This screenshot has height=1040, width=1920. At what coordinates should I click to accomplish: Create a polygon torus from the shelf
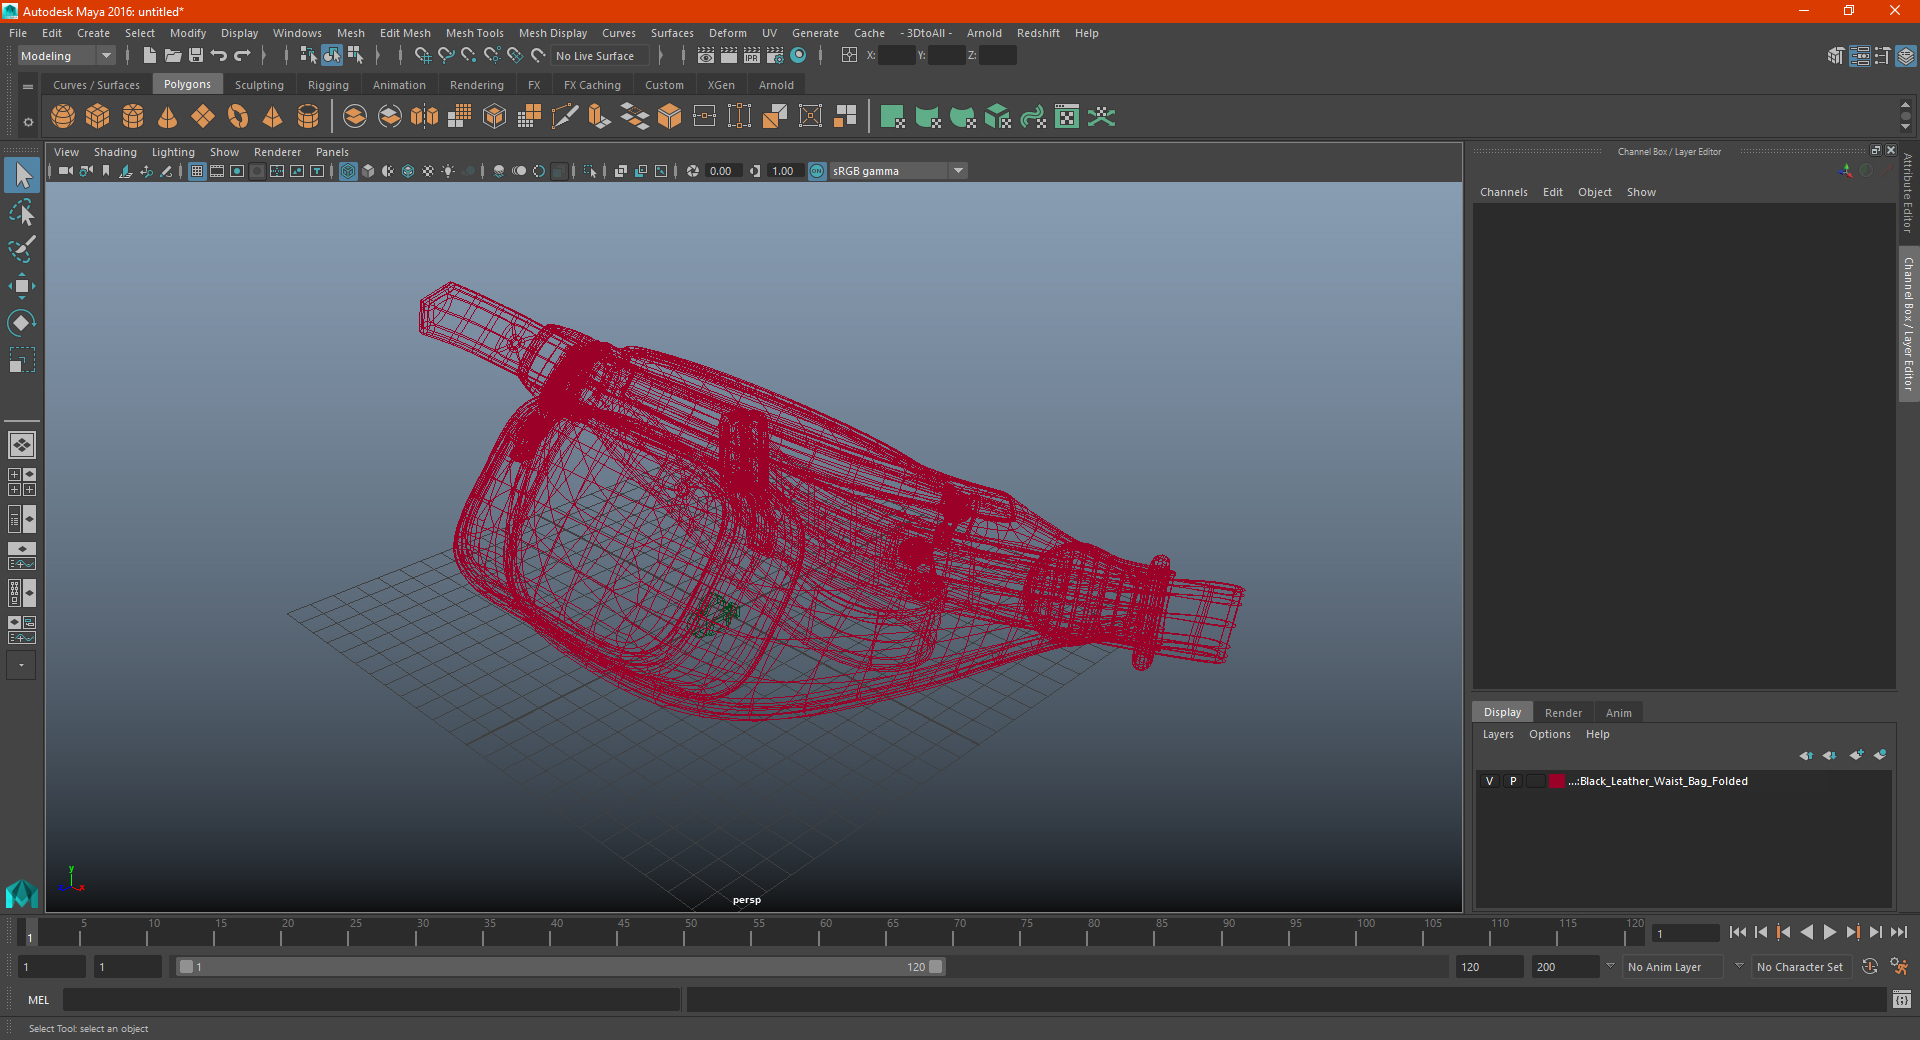238,117
